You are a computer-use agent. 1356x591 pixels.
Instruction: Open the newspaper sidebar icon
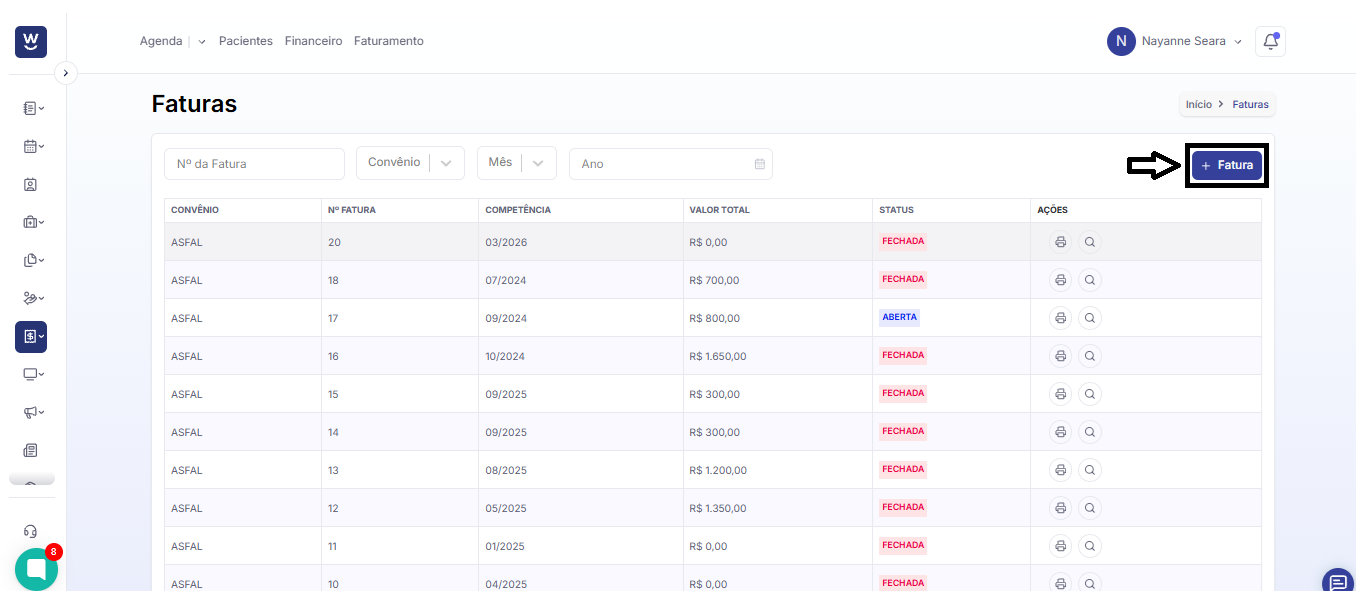(30, 450)
